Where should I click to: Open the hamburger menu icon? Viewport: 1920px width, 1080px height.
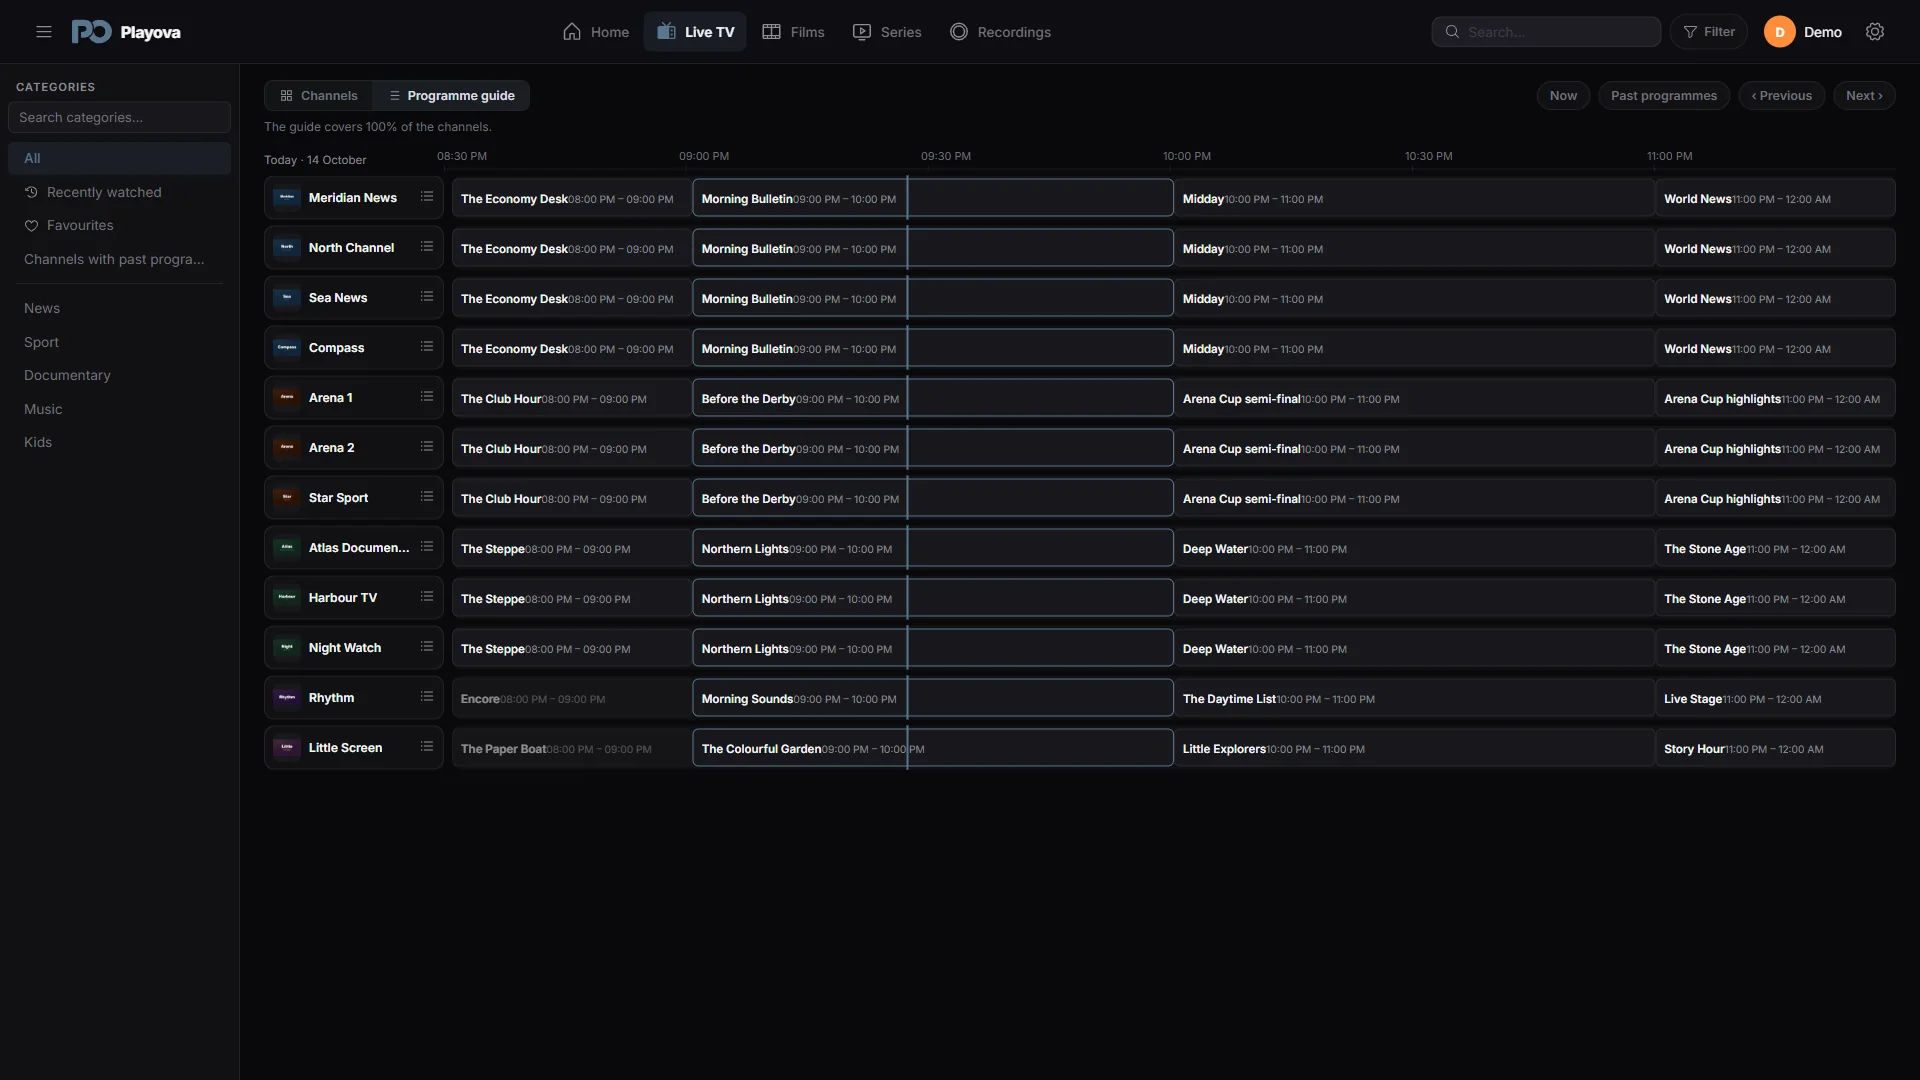point(44,32)
